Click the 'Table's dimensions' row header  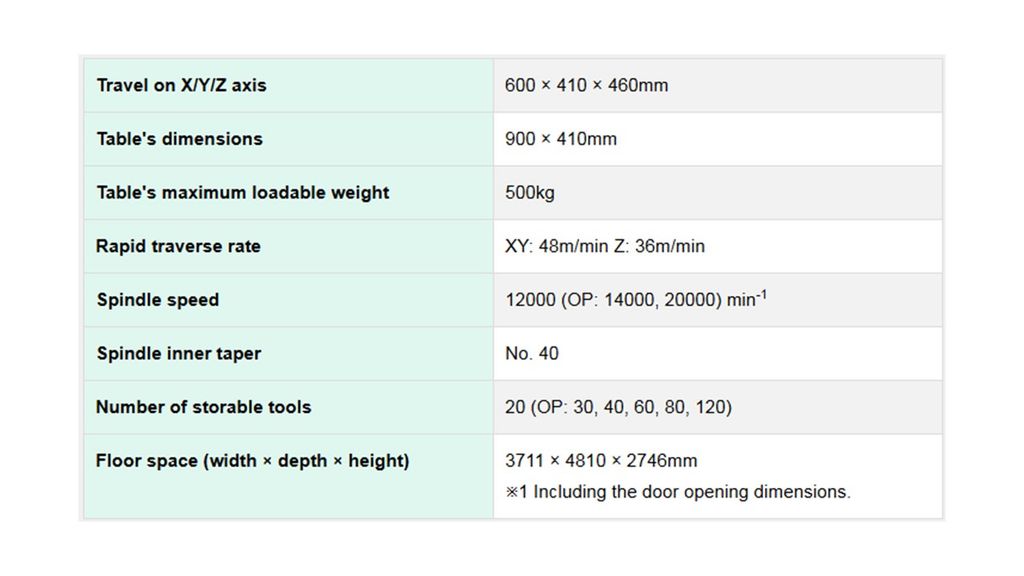[179, 139]
